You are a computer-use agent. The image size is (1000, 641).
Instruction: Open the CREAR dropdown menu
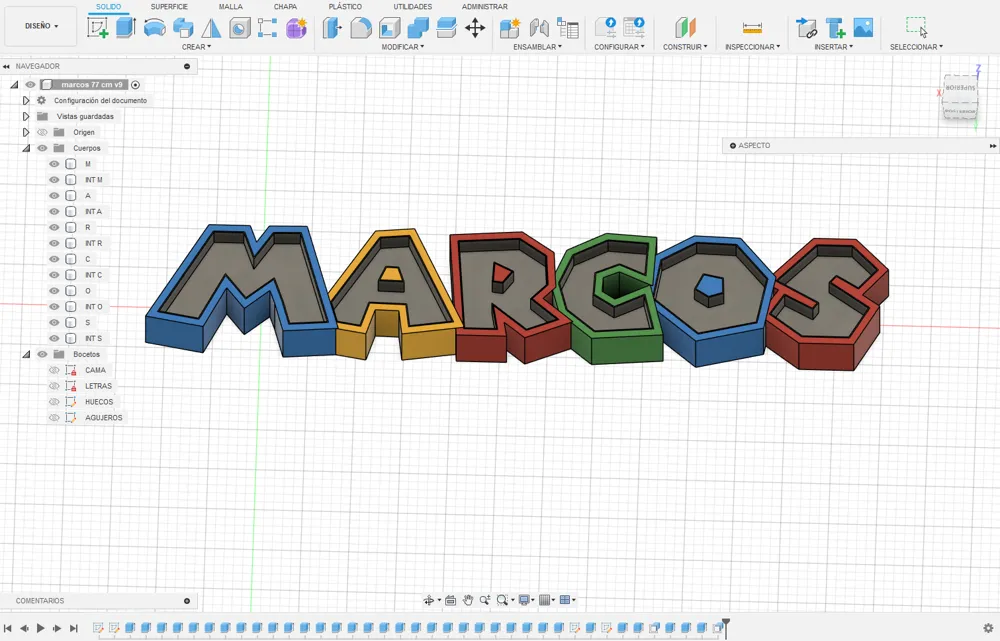[x=196, y=47]
